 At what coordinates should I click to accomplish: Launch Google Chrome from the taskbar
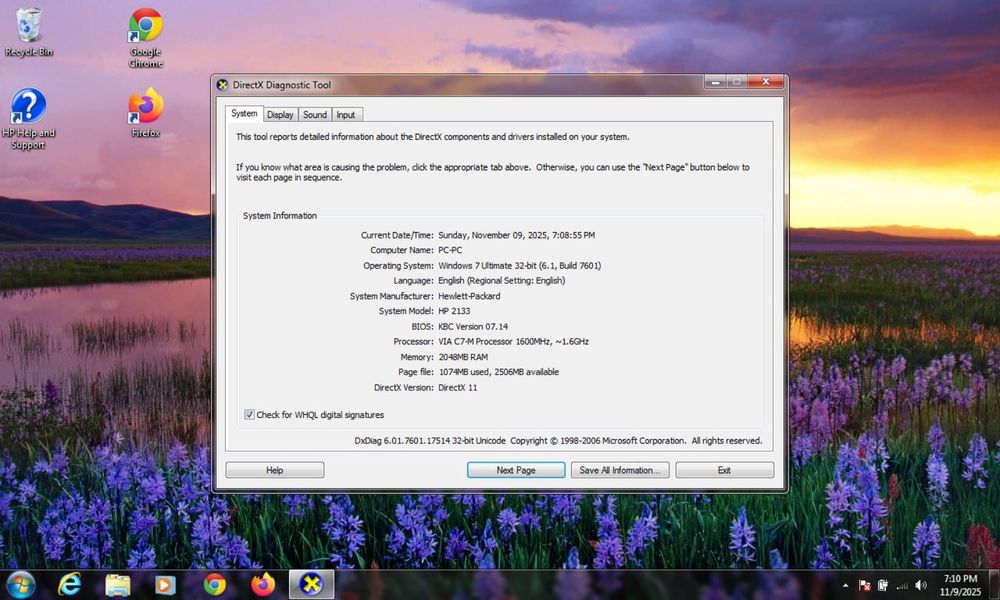(x=214, y=585)
